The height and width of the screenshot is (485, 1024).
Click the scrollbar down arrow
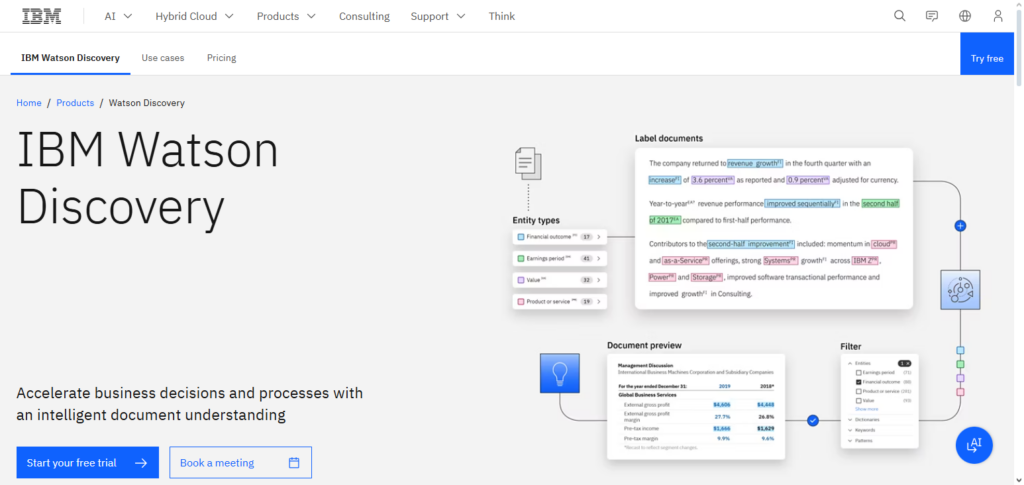pyautogui.click(x=1019, y=480)
